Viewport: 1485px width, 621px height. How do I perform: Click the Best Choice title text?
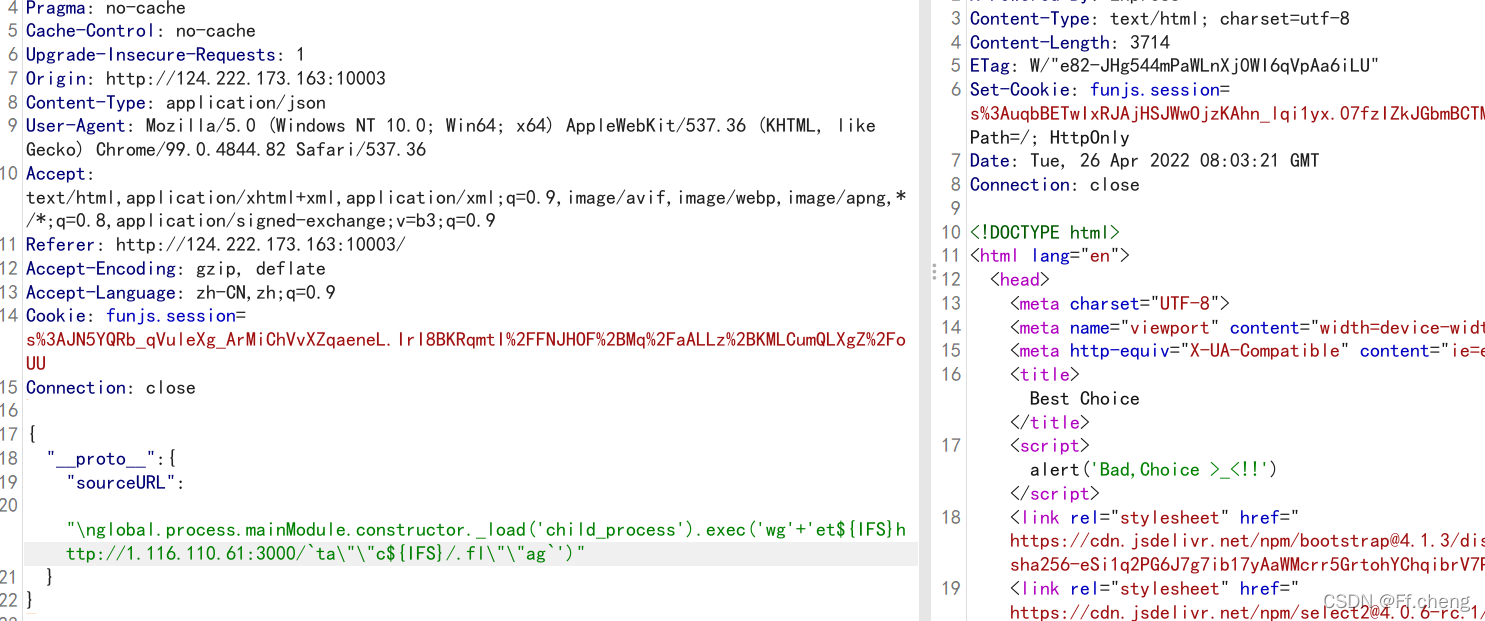coord(1085,399)
